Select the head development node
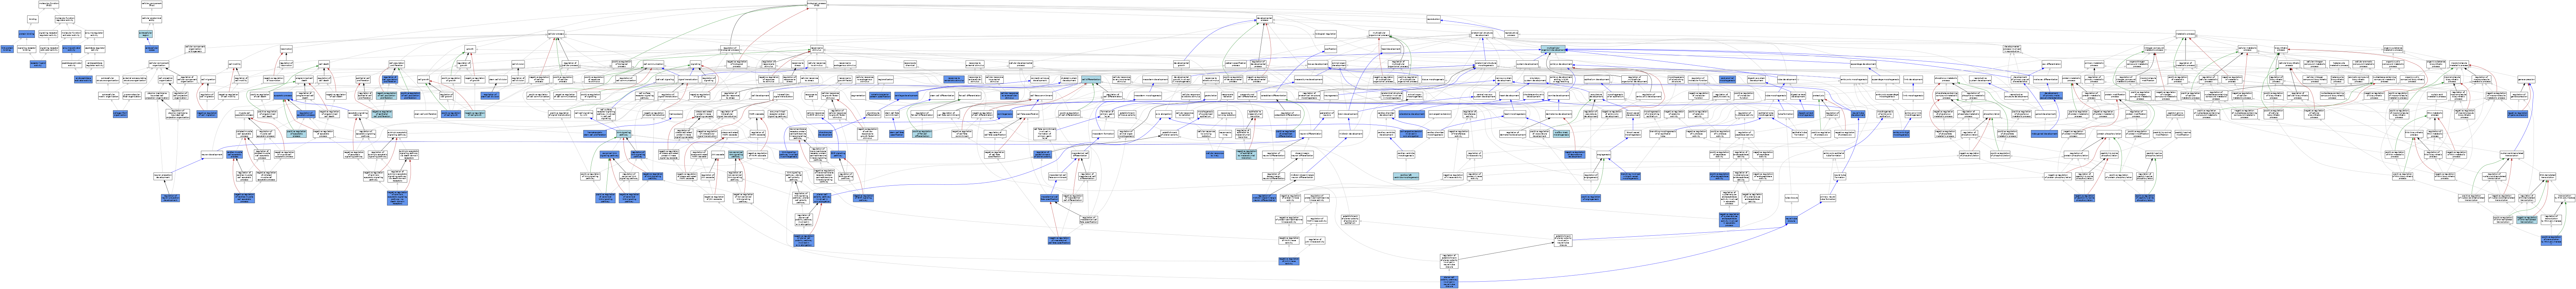Image resolution: width=2576 pixels, height=289 pixels. (x=1391, y=49)
